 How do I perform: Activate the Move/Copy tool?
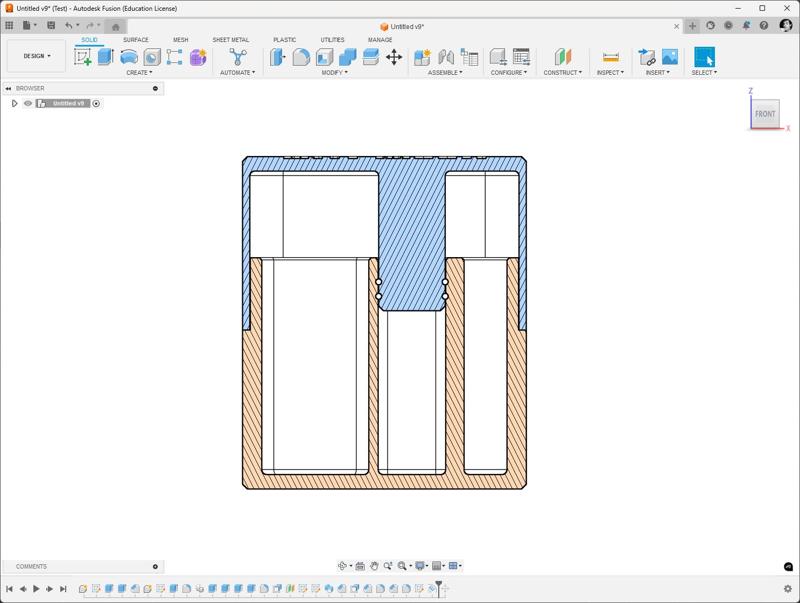click(x=394, y=57)
